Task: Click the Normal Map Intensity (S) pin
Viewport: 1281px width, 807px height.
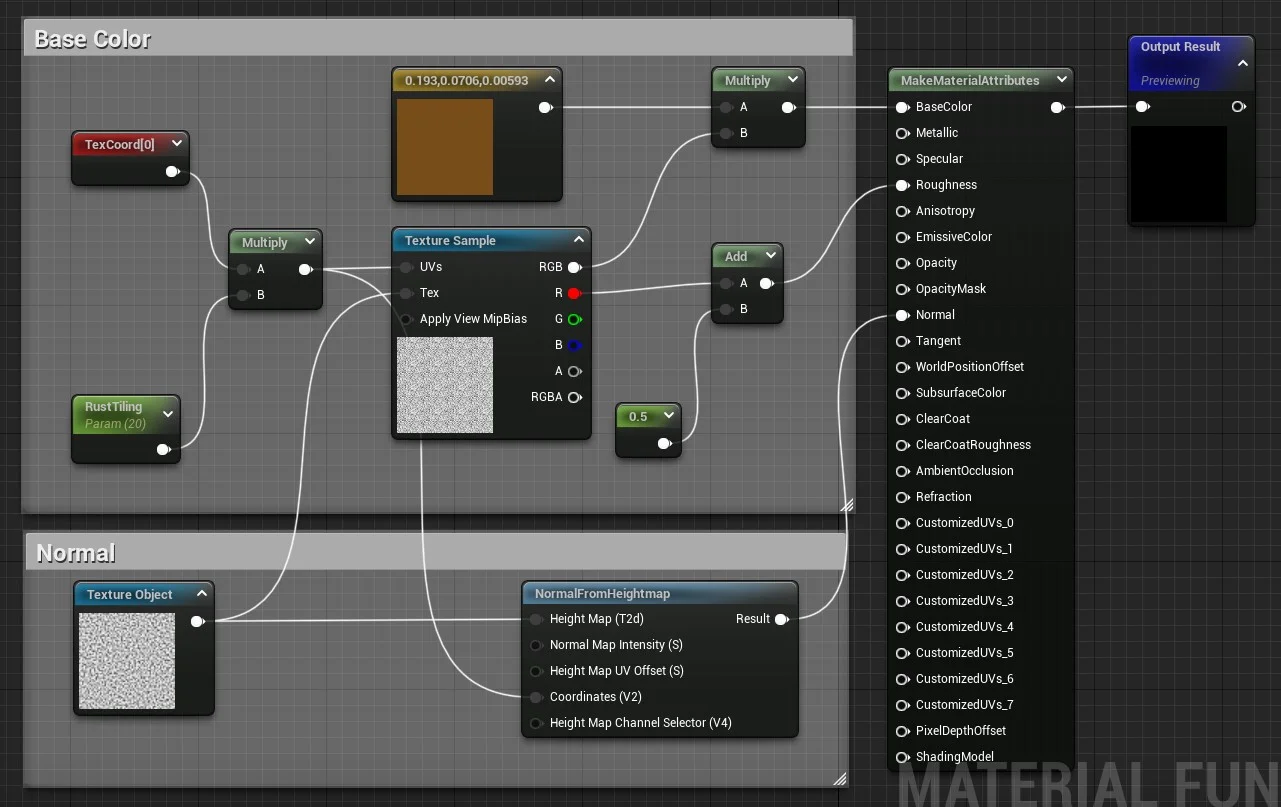Action: click(x=536, y=645)
